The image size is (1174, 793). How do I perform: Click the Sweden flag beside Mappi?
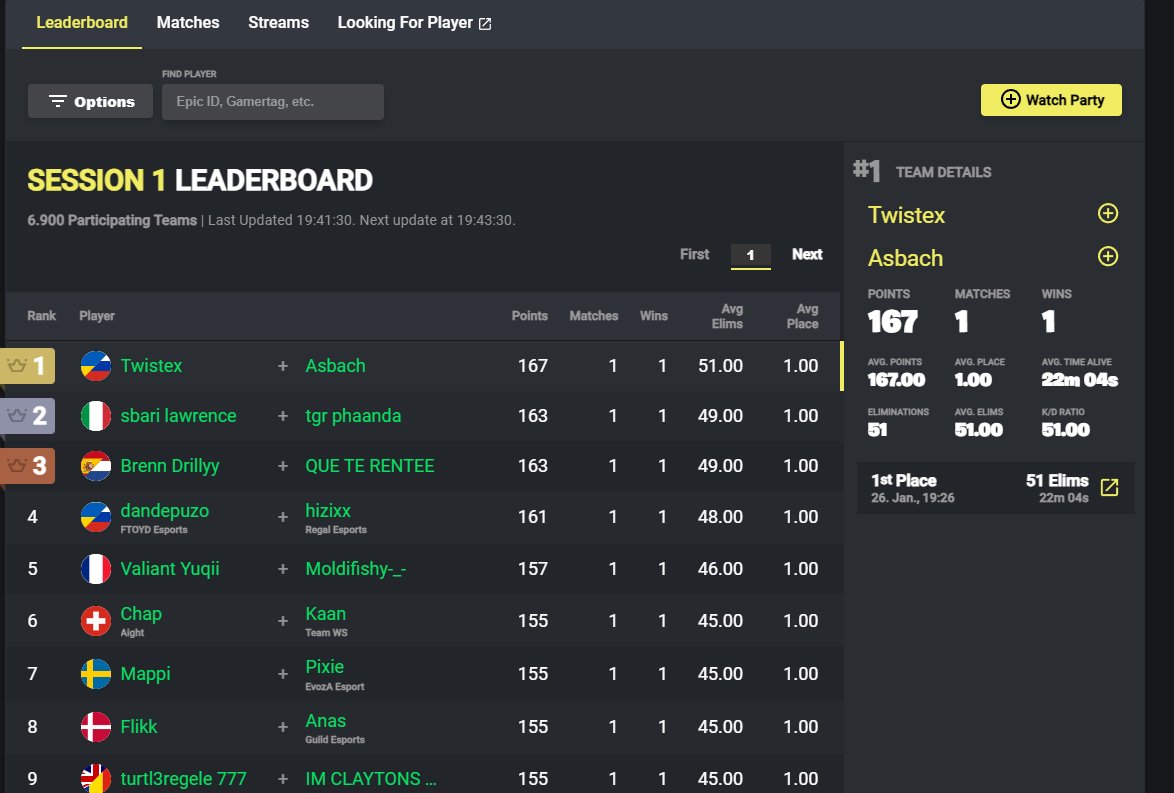pyautogui.click(x=96, y=674)
